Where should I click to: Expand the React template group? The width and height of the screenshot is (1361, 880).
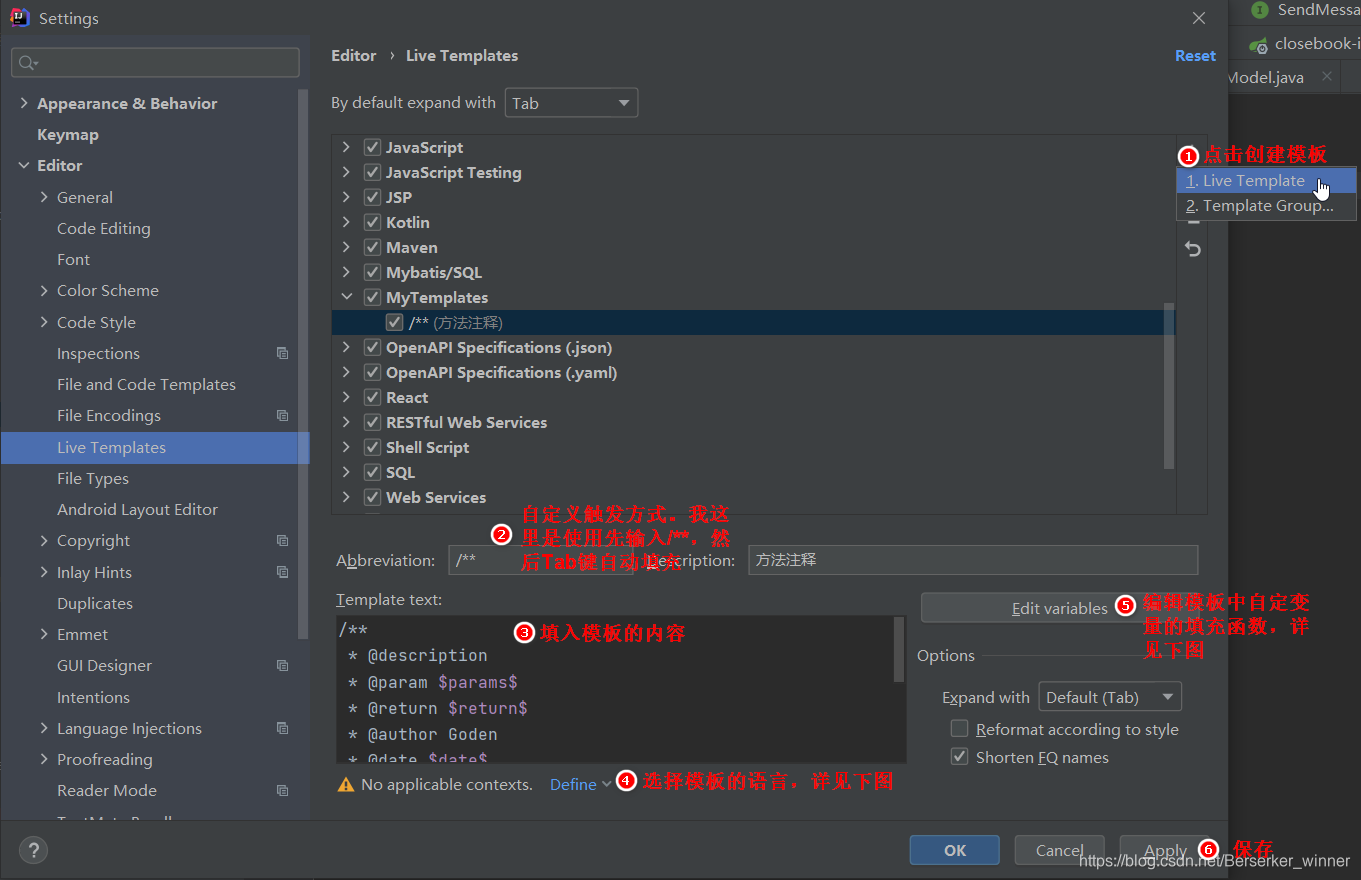point(346,397)
